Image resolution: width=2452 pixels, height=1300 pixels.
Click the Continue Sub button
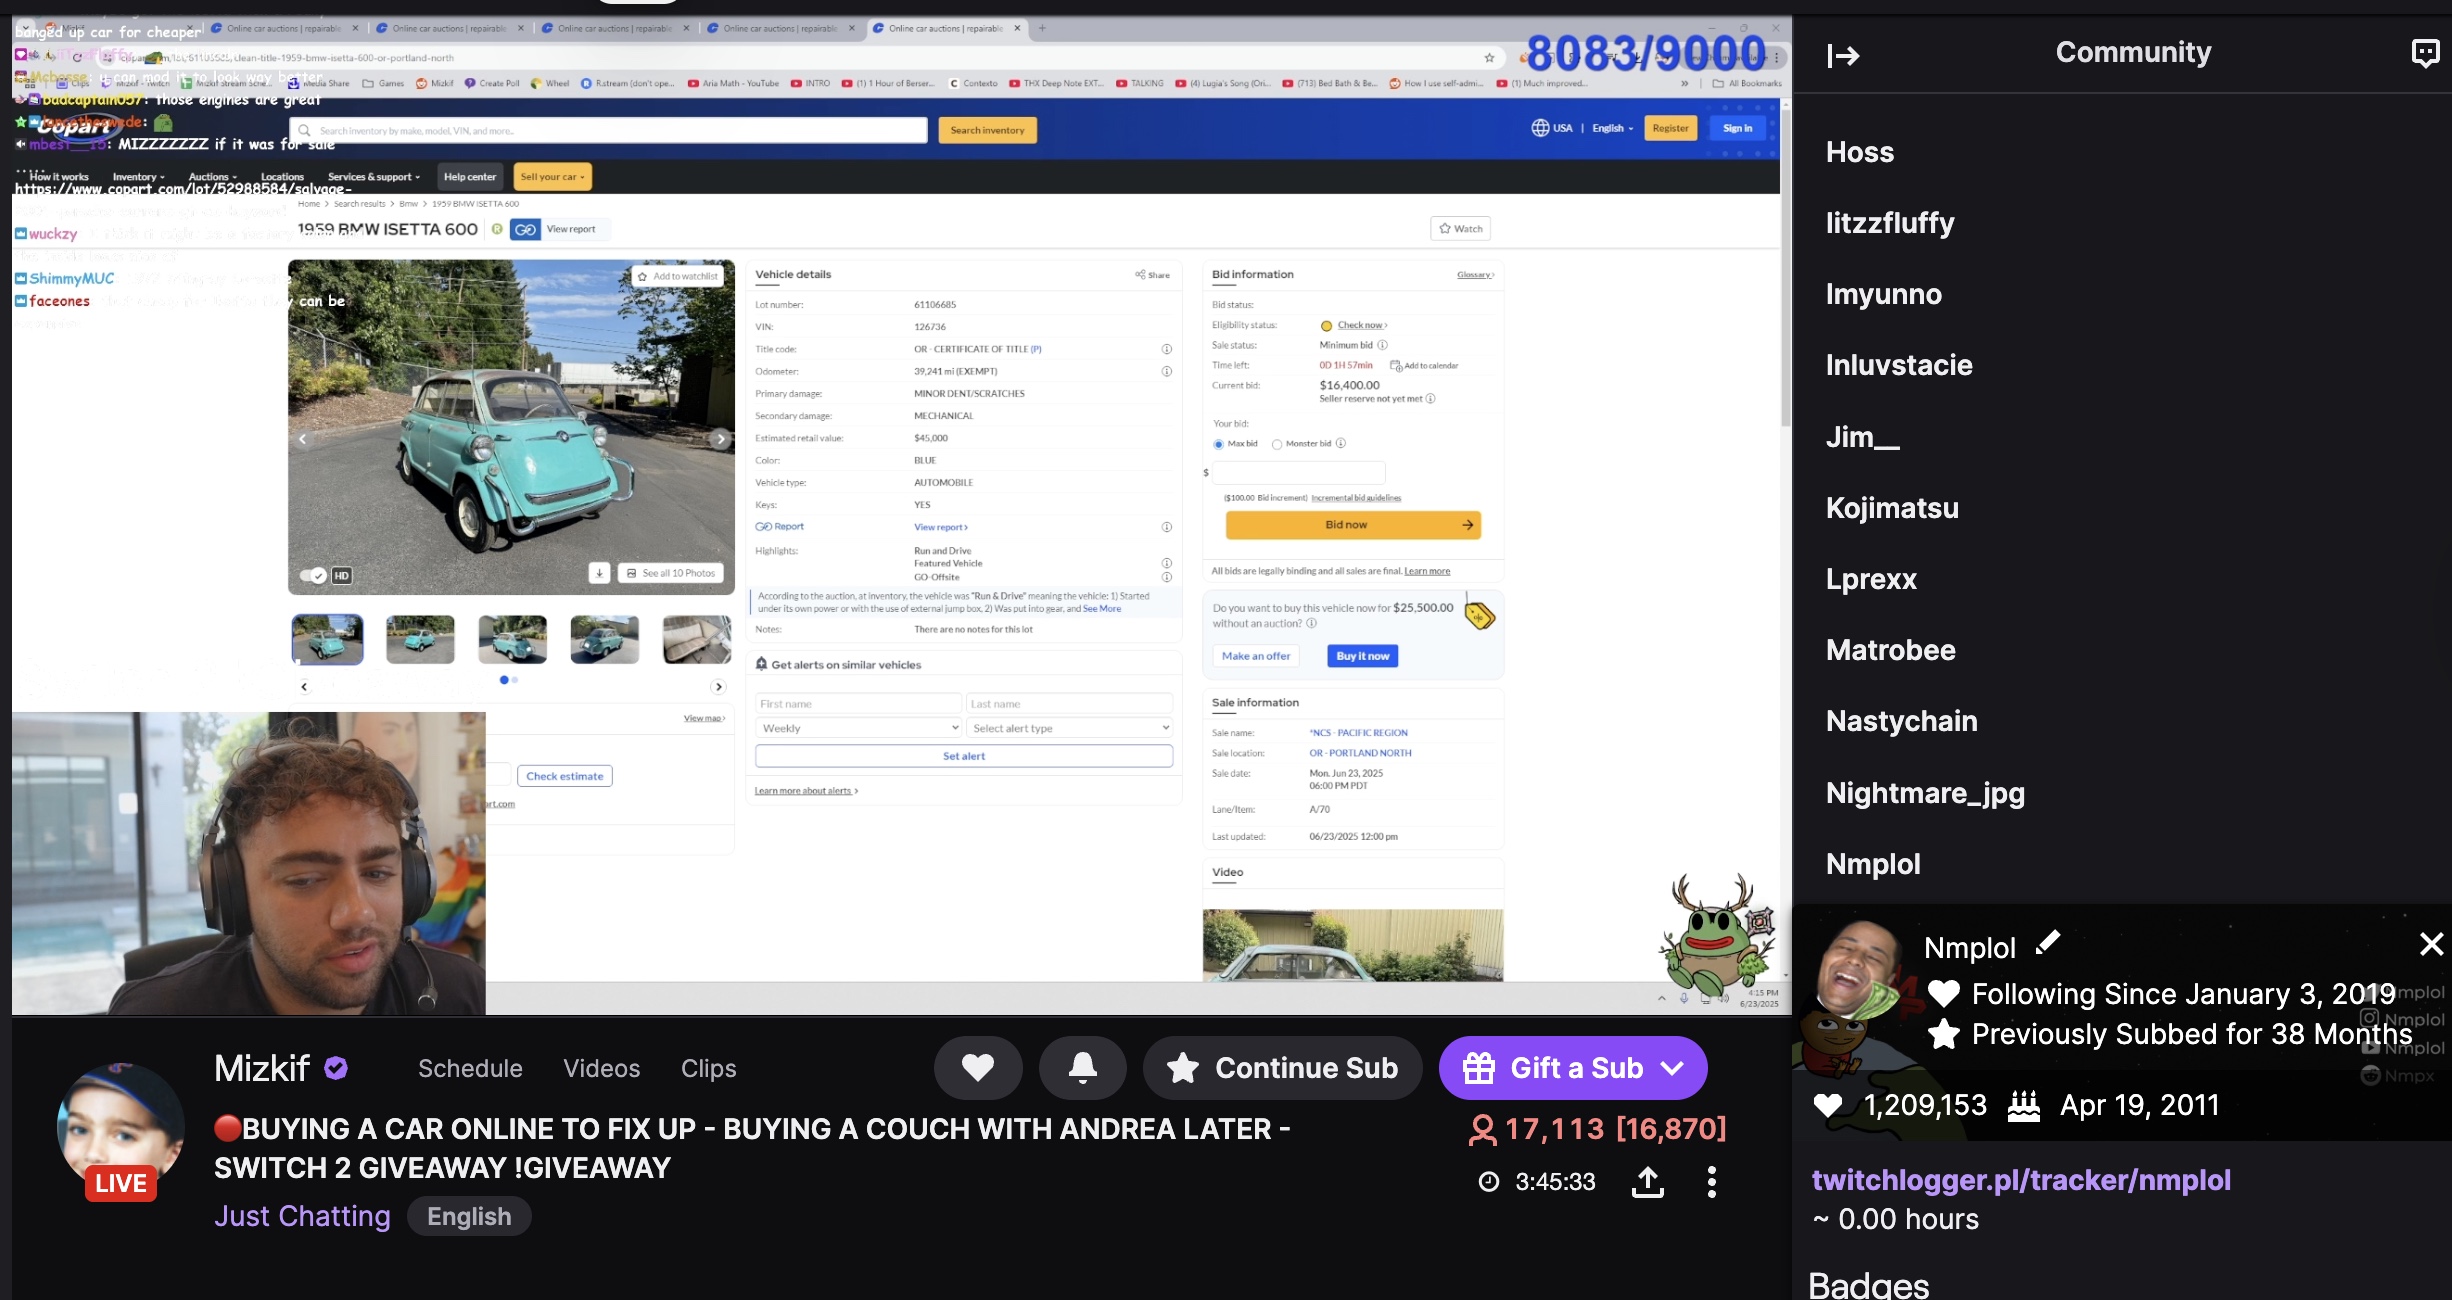pos(1282,1068)
